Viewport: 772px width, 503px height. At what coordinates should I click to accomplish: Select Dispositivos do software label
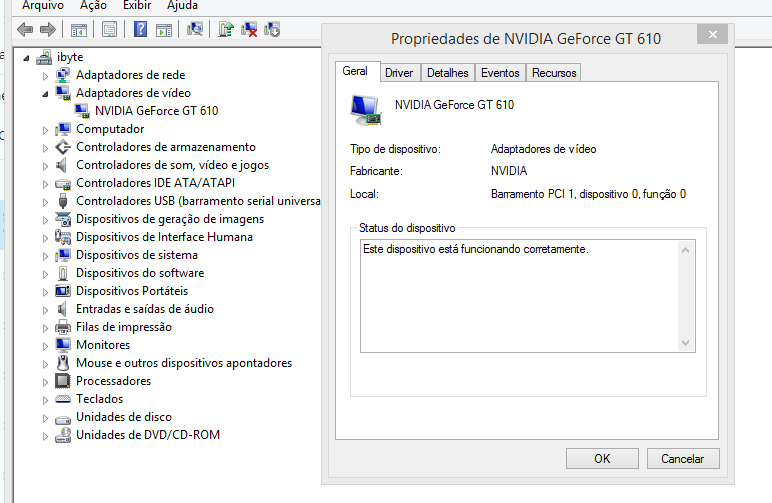[x=140, y=273]
